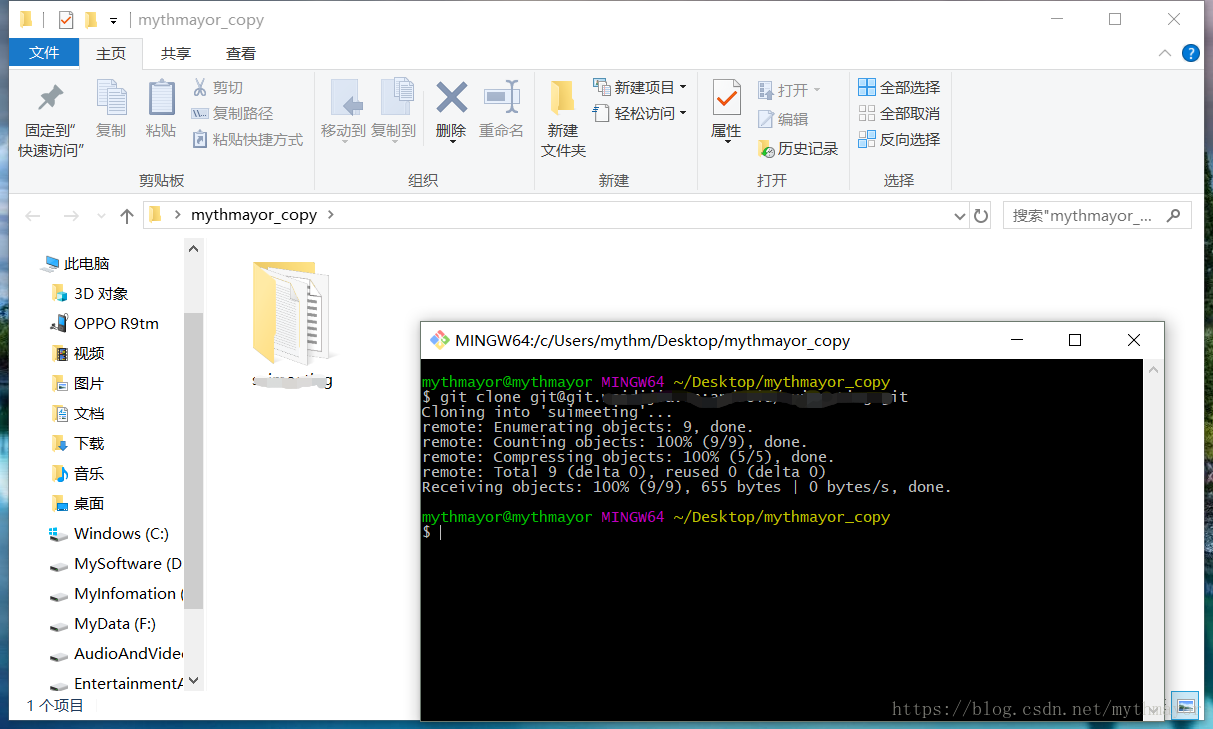Click large icons view button
The image size is (1213, 729).
point(1185,706)
